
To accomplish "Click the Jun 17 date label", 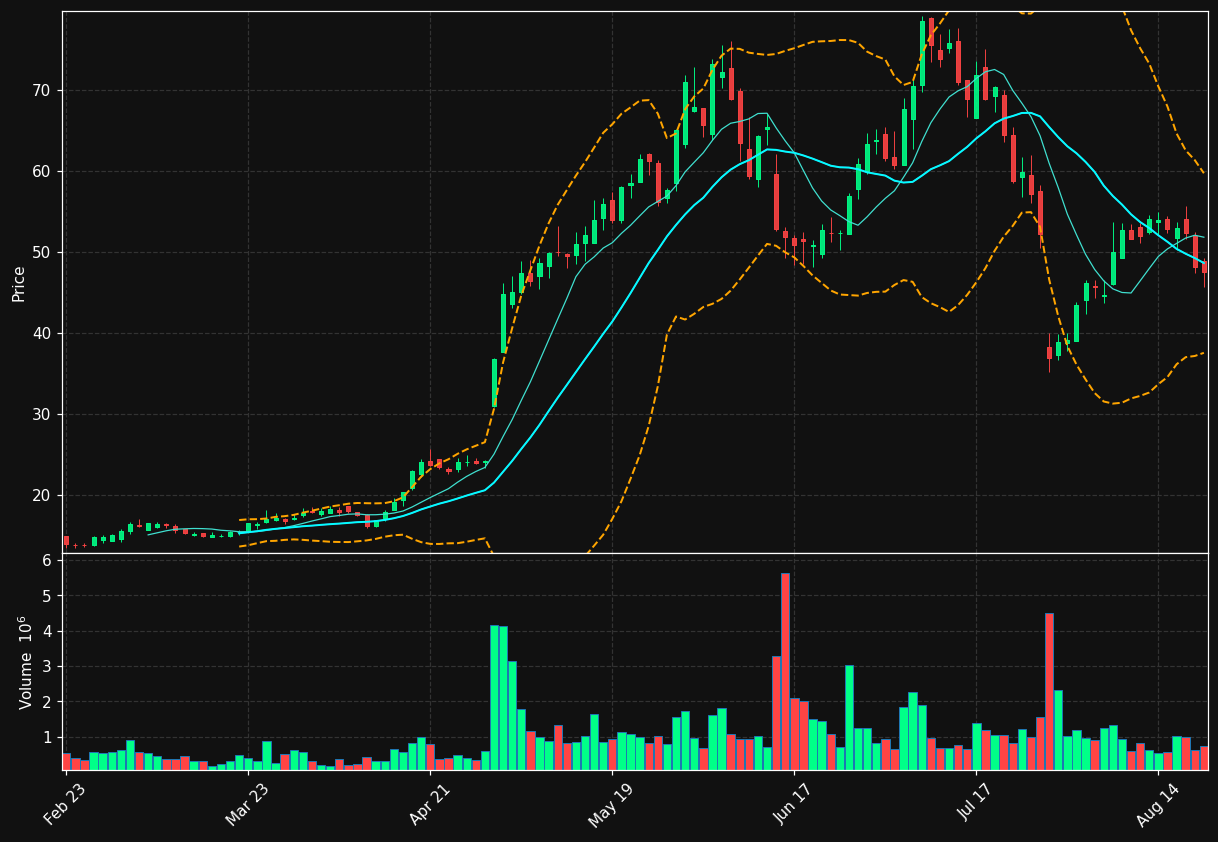I will click(794, 805).
